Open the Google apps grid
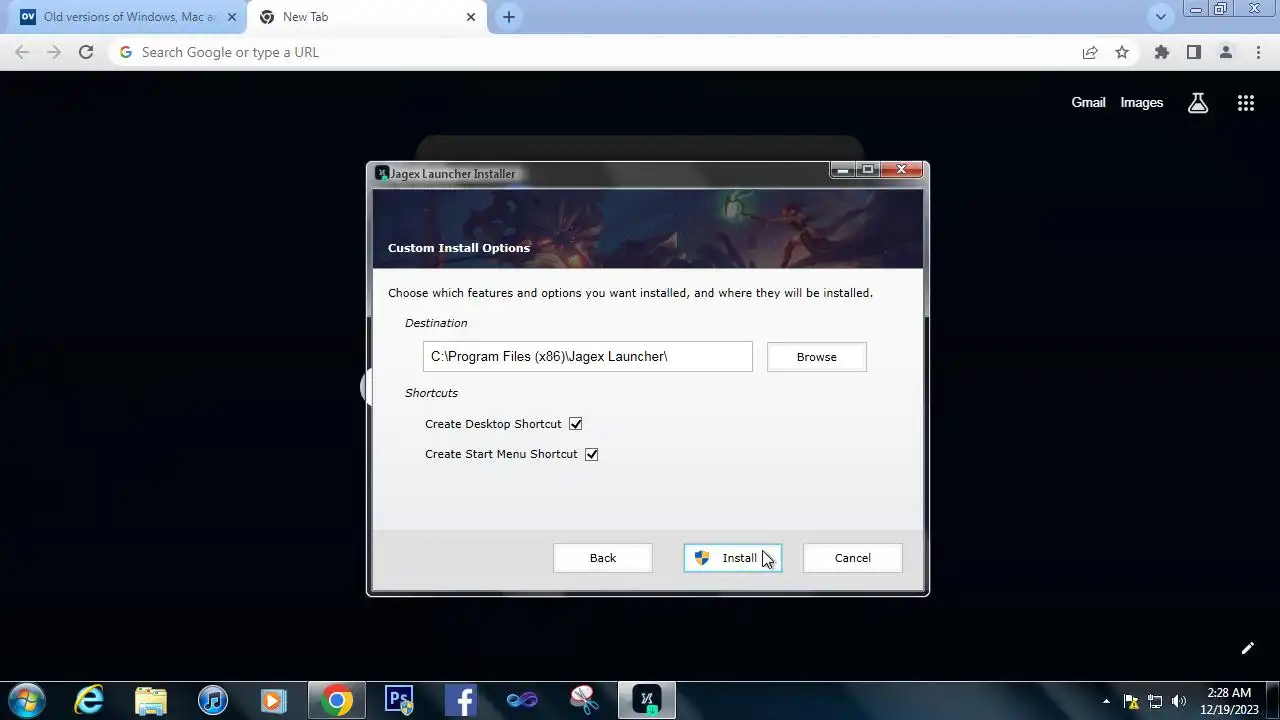This screenshot has height=720, width=1280. point(1246,102)
